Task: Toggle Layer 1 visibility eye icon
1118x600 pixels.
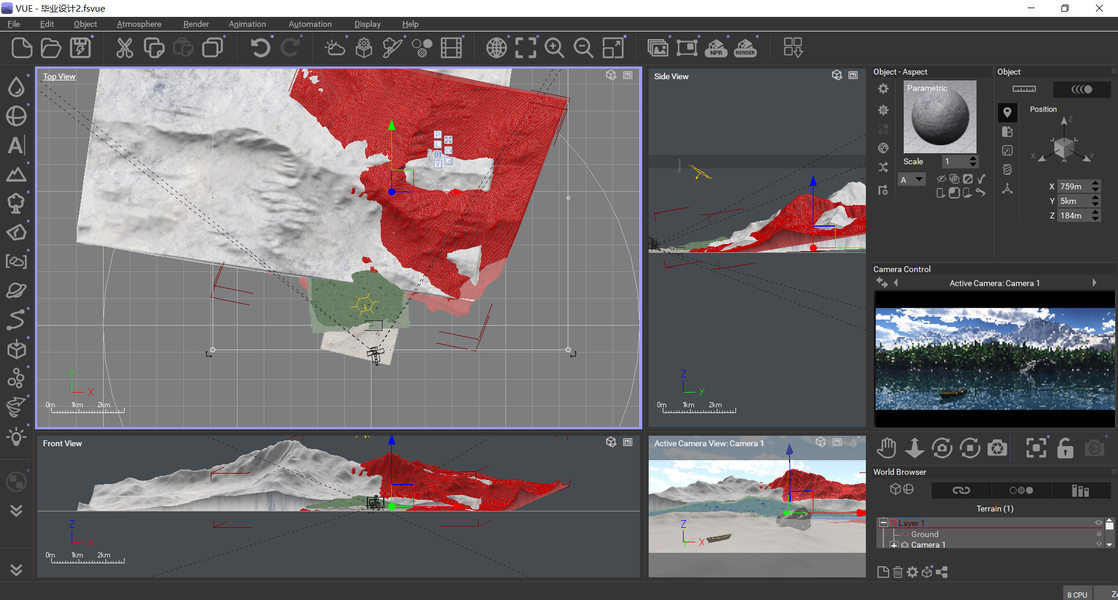Action: coord(1099,523)
